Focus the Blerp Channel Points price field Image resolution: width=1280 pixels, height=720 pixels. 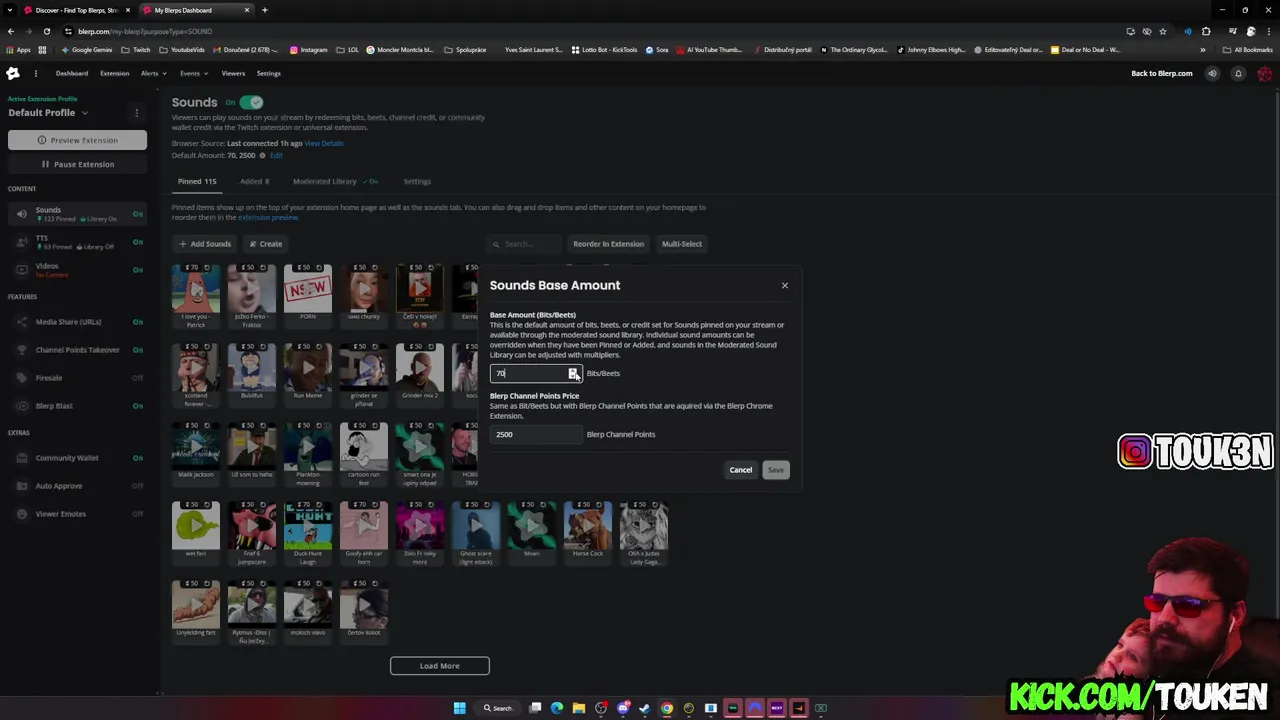point(535,434)
